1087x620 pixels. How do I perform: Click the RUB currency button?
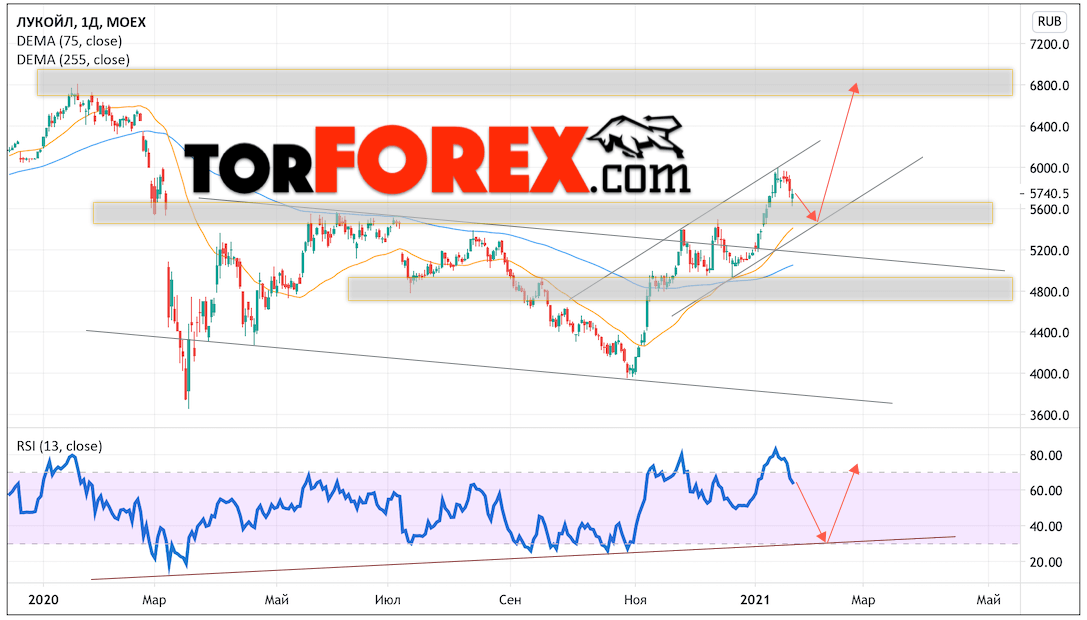pyautogui.click(x=1049, y=21)
